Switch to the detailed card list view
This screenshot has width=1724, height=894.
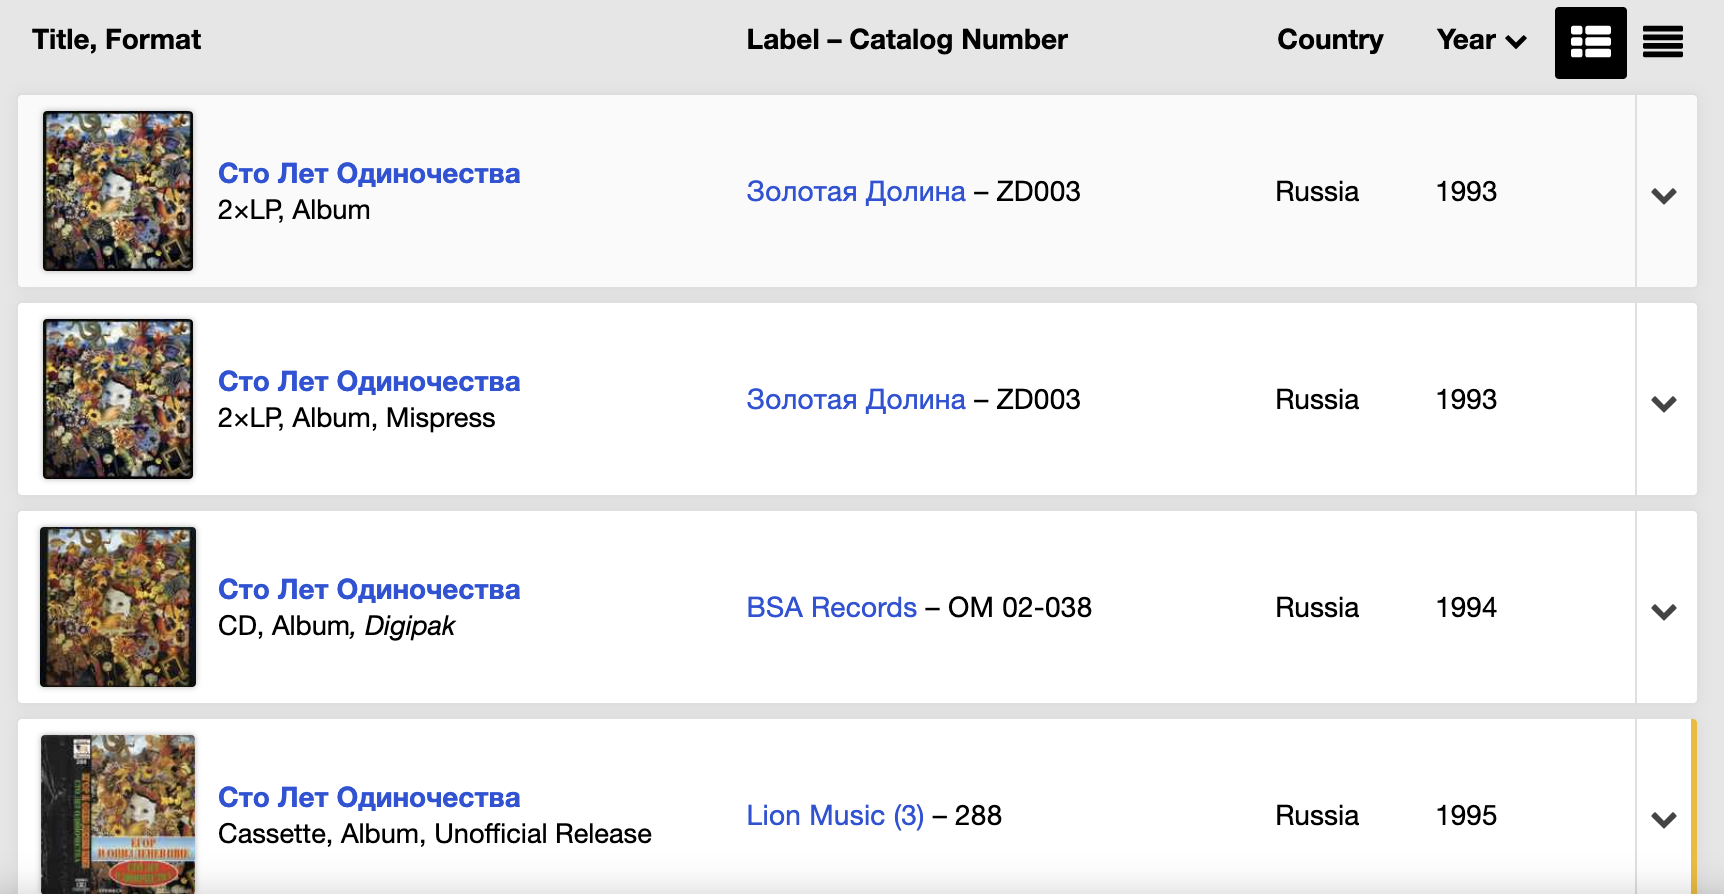(1590, 43)
